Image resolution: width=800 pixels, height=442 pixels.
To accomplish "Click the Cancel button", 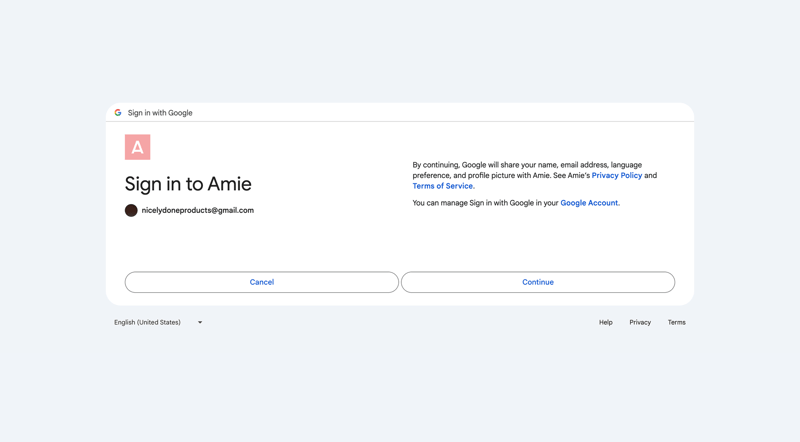I will (262, 282).
